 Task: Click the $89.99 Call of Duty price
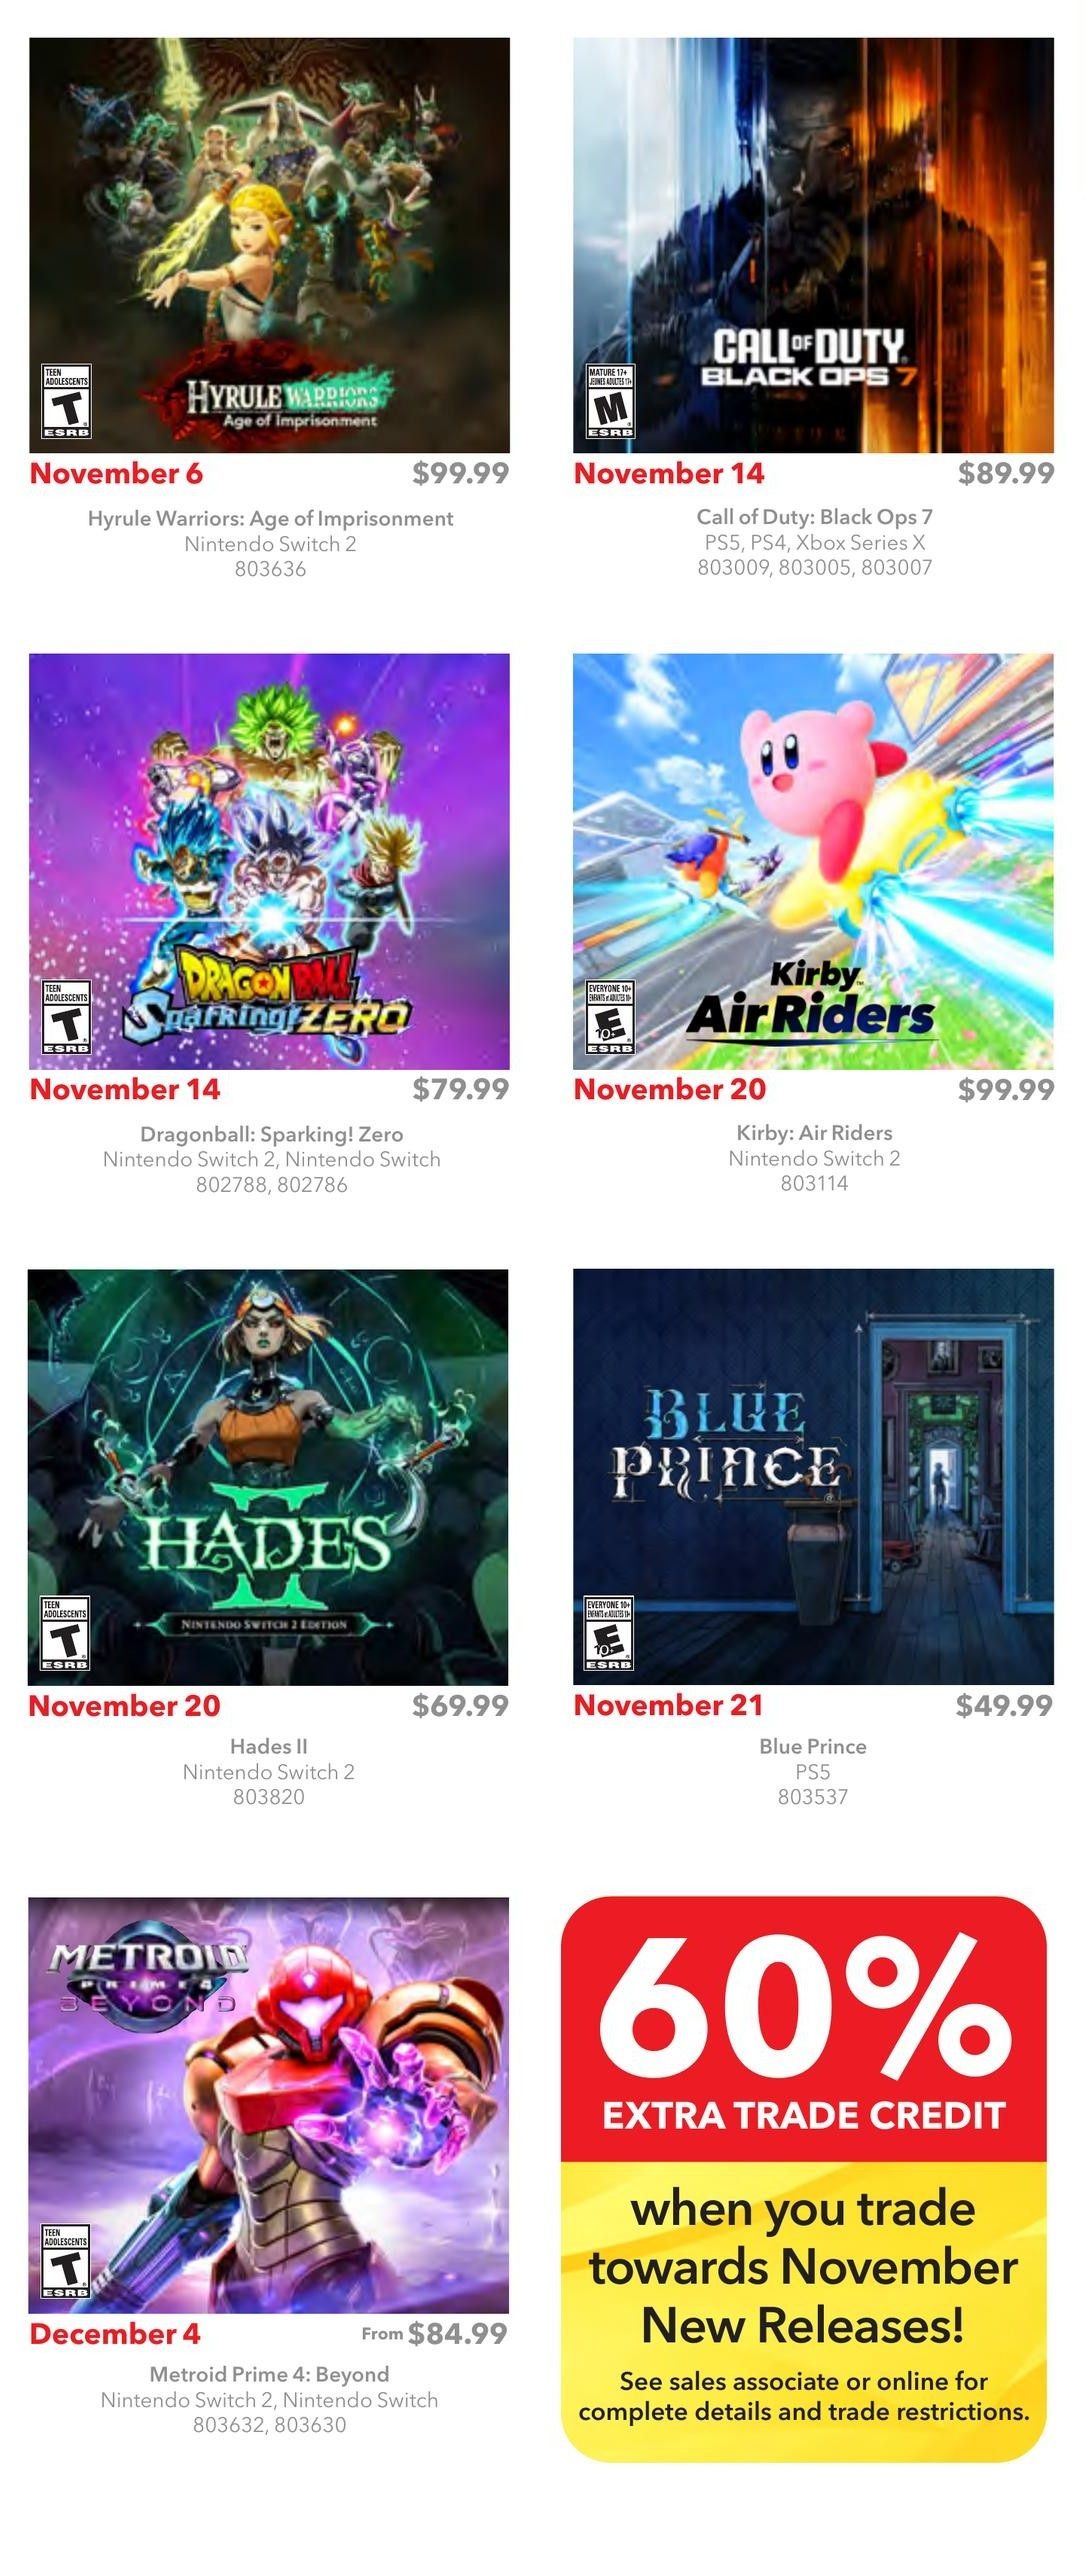point(1005,473)
